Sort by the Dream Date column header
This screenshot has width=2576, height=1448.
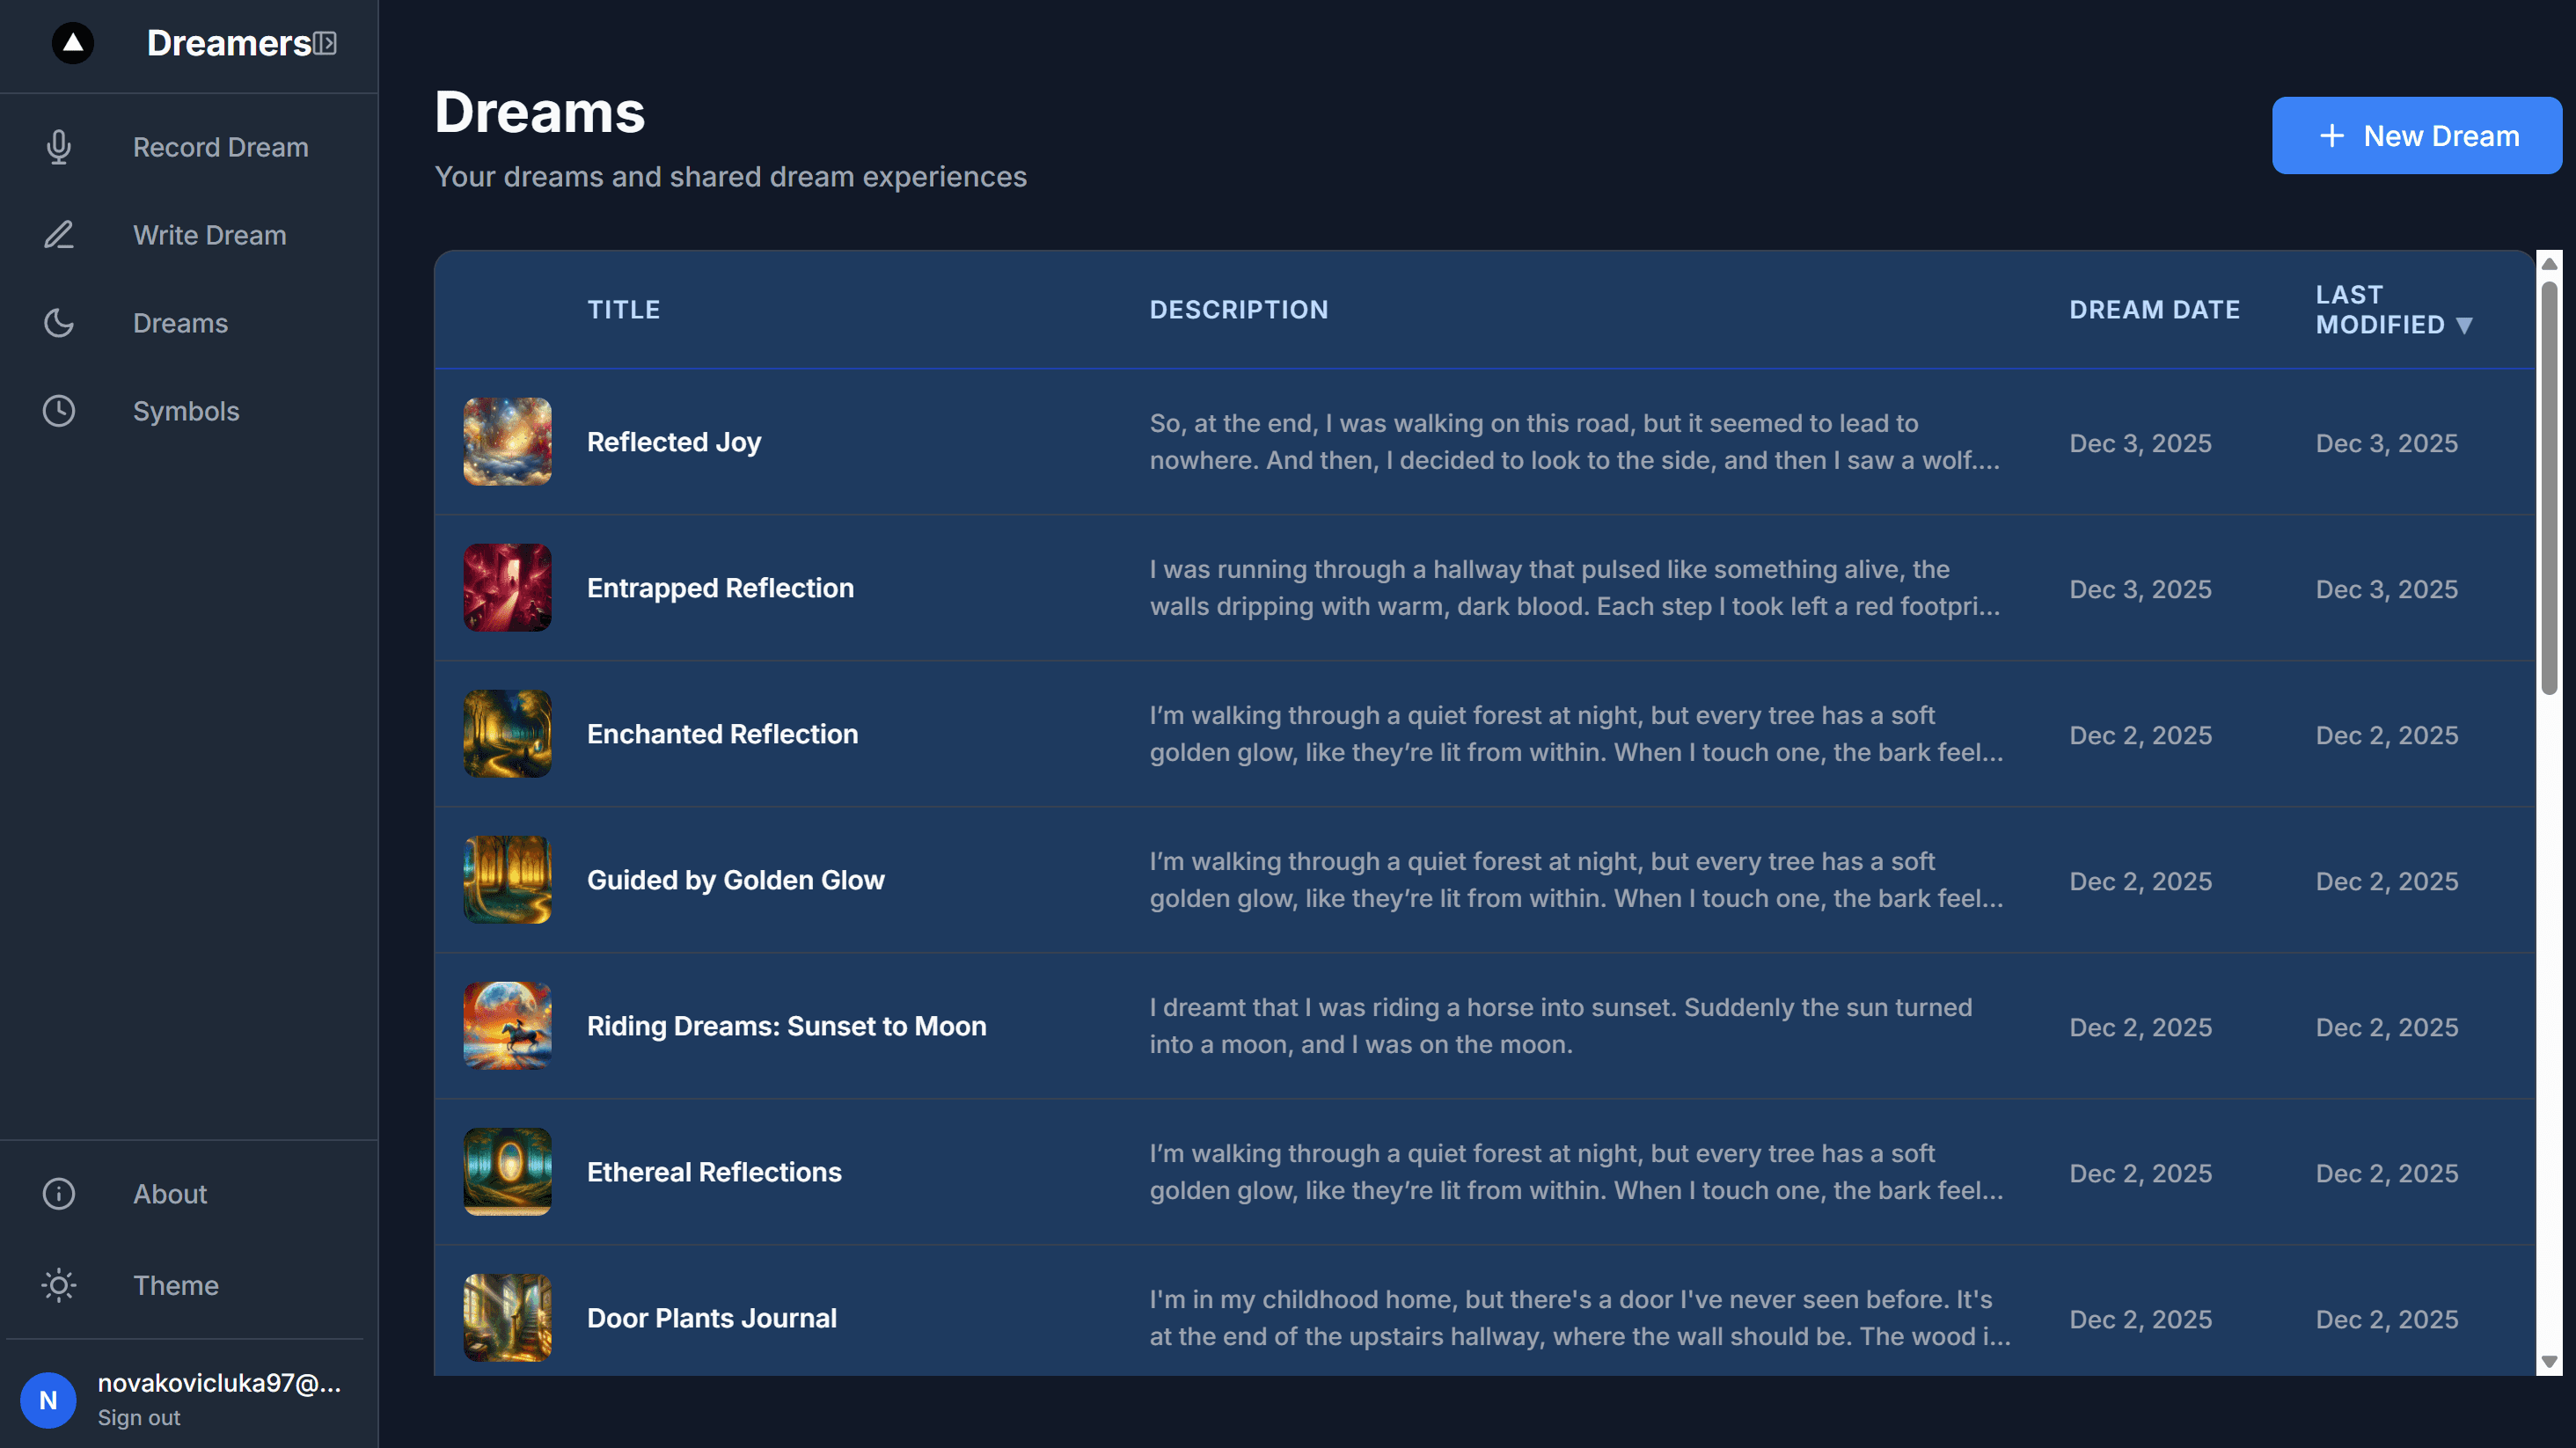click(2155, 309)
